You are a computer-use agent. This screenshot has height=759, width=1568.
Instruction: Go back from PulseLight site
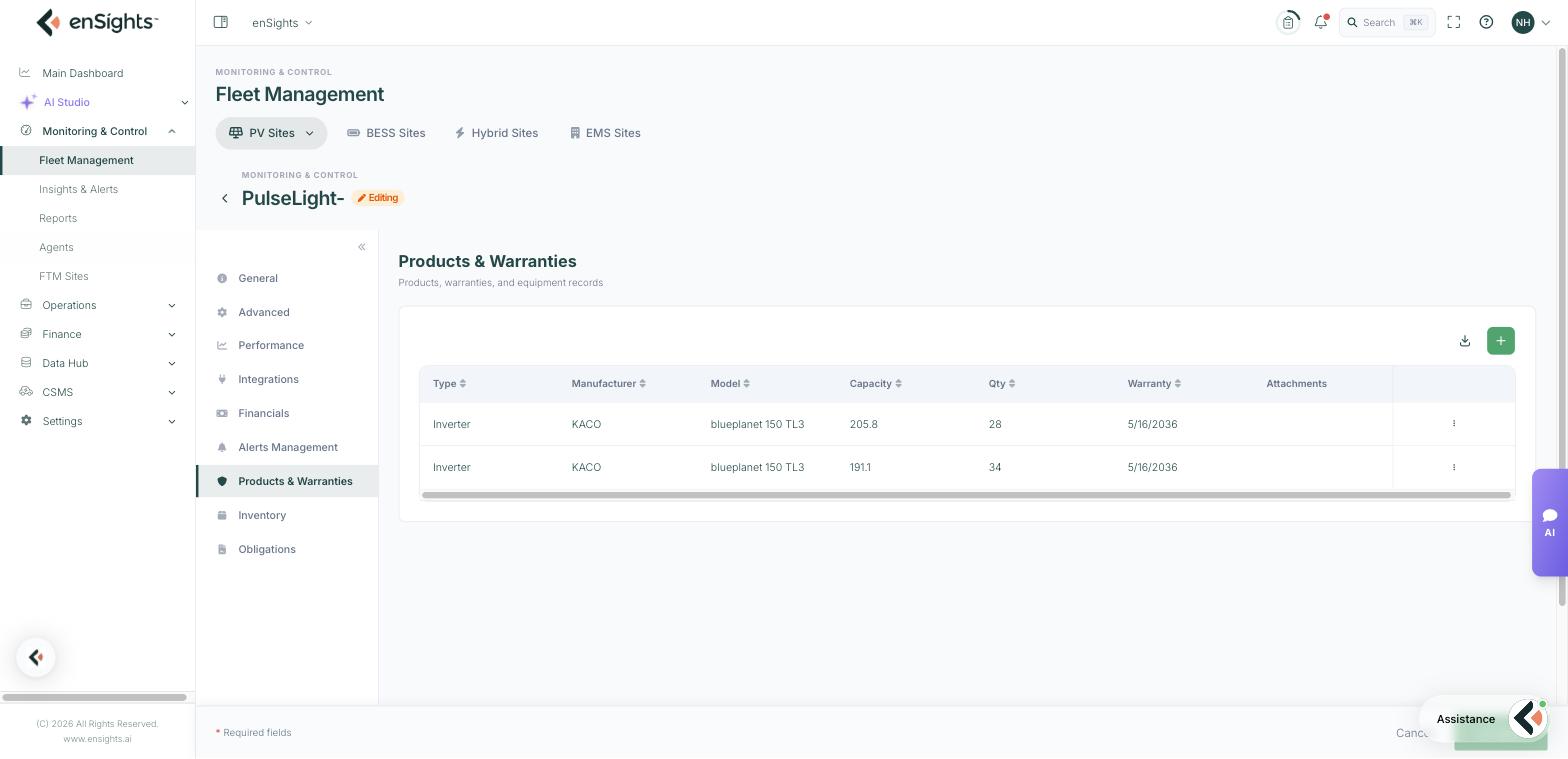point(225,199)
